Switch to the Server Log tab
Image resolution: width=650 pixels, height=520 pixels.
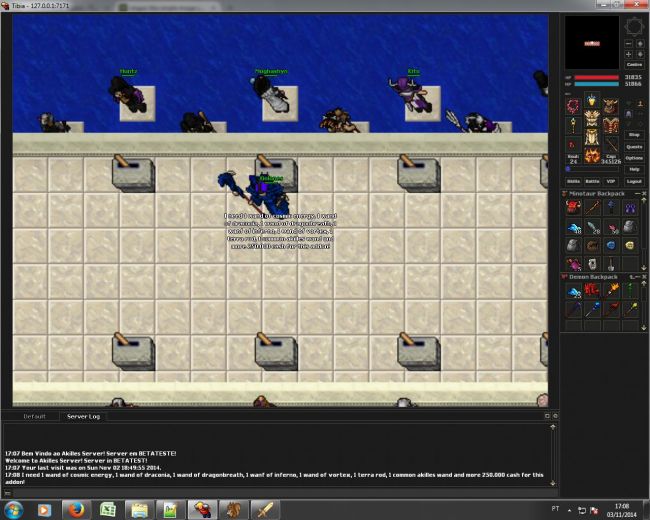(x=83, y=416)
